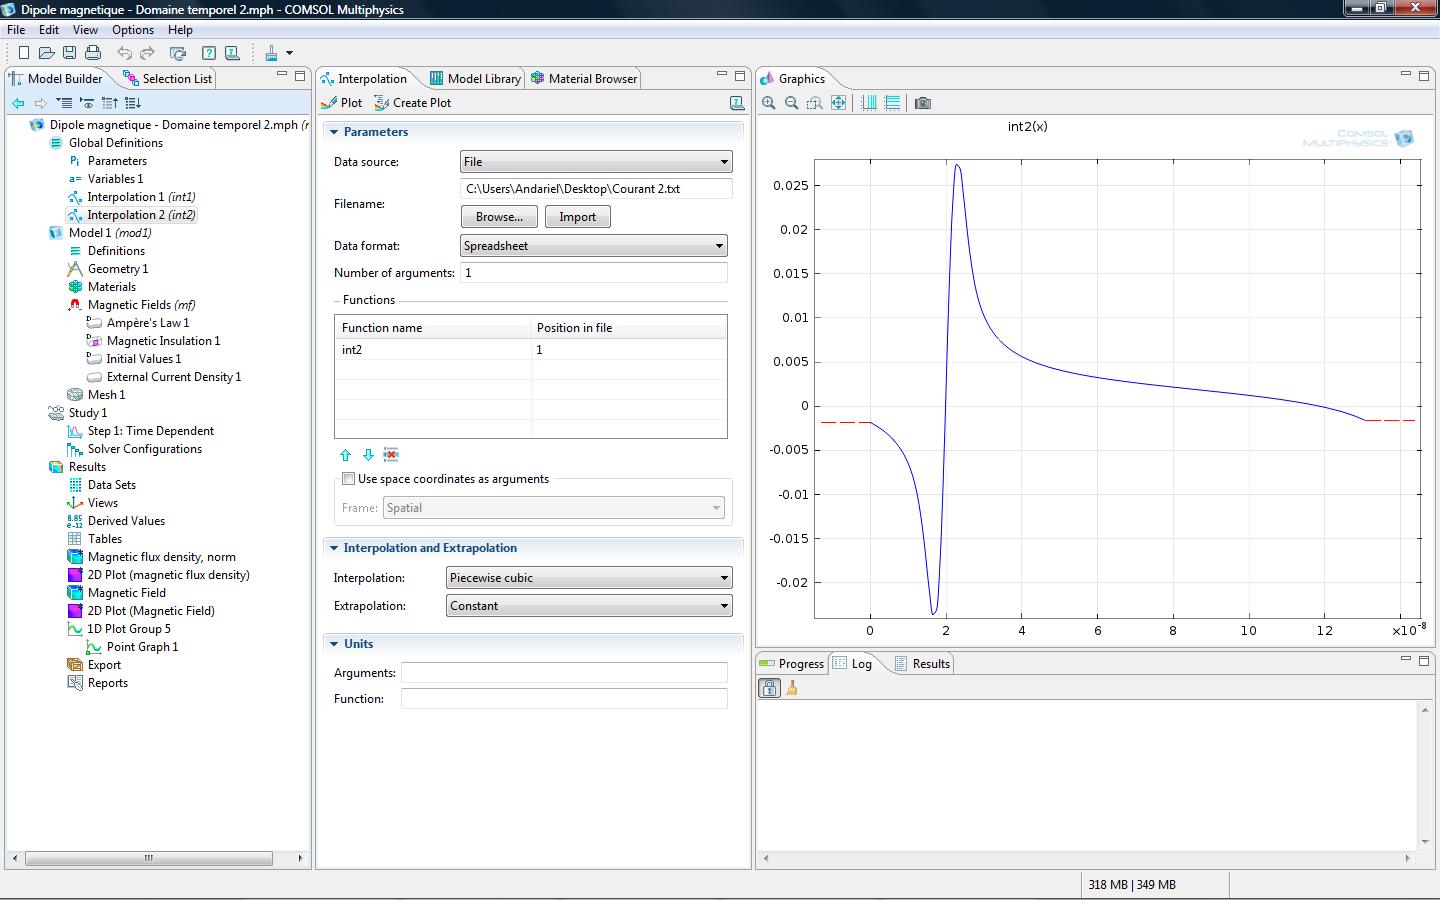This screenshot has width=1440, height=900.
Task: Open the dynamic help laptop icon
Action: [232, 53]
